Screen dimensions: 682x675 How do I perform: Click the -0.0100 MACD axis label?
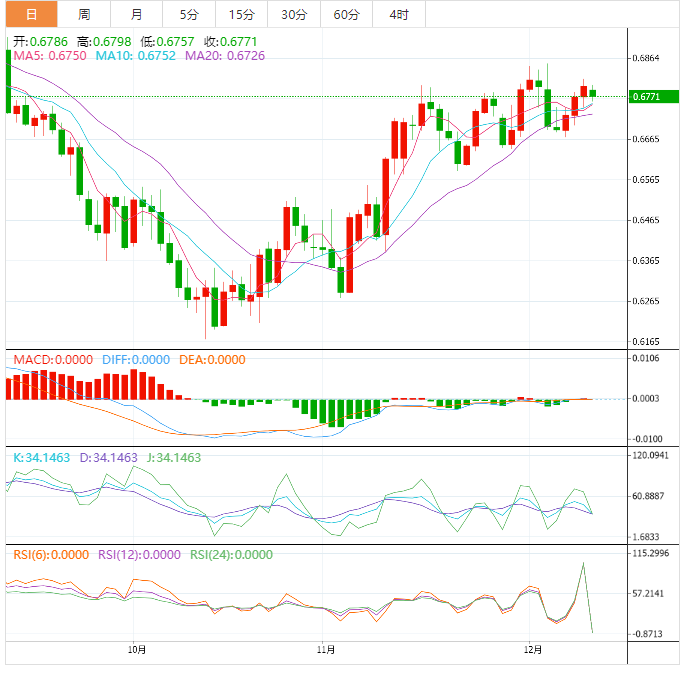(647, 439)
